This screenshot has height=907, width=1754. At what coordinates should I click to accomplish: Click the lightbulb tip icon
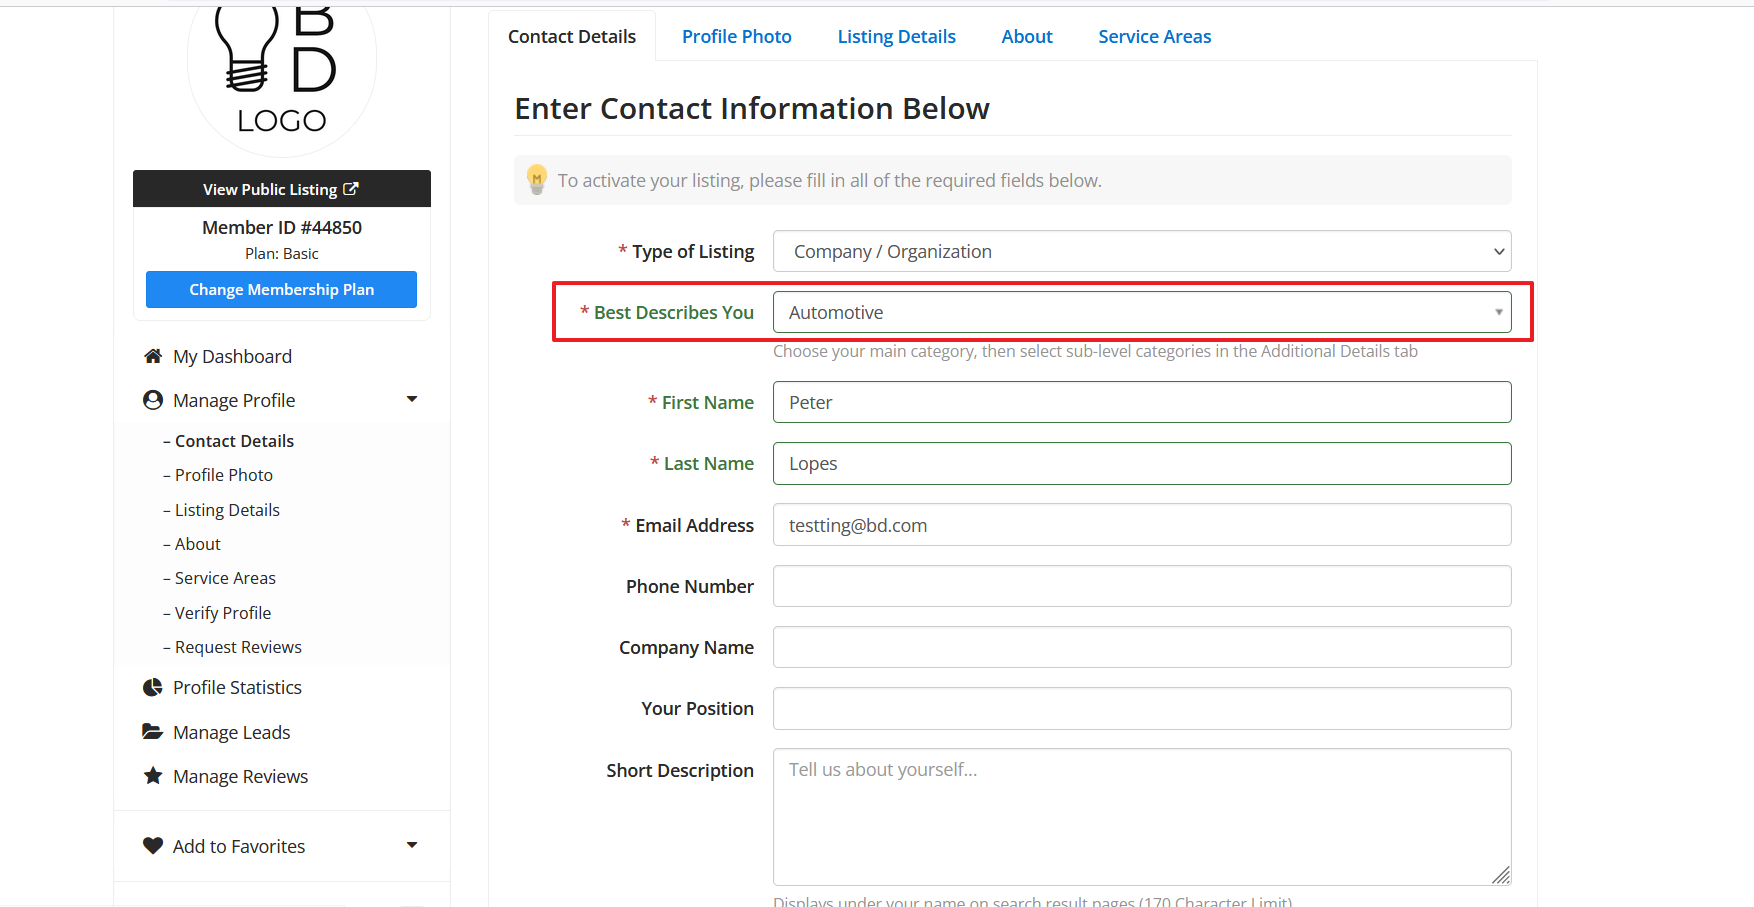pos(537,179)
